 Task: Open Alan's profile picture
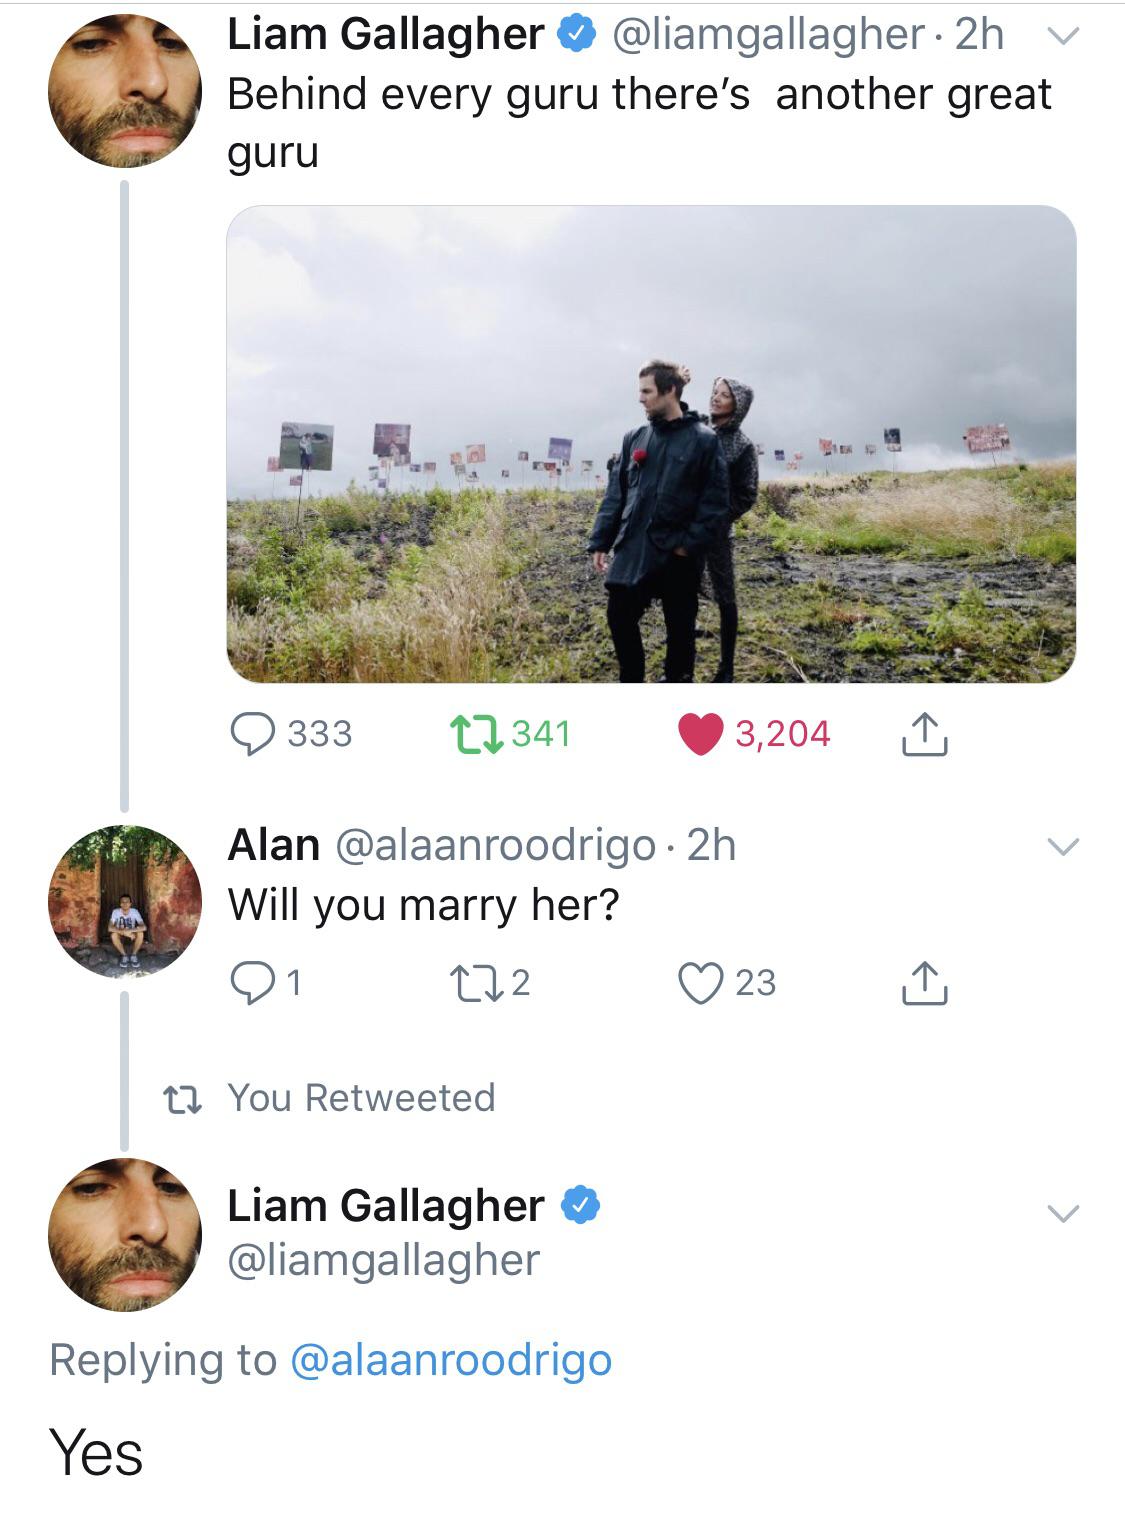pos(125,900)
